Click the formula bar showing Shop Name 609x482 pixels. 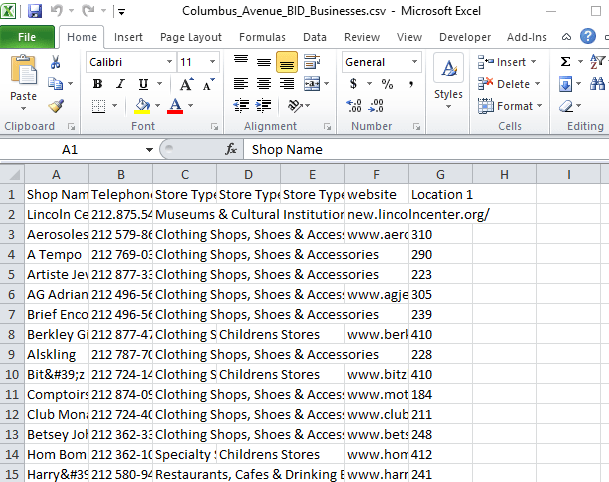point(426,150)
